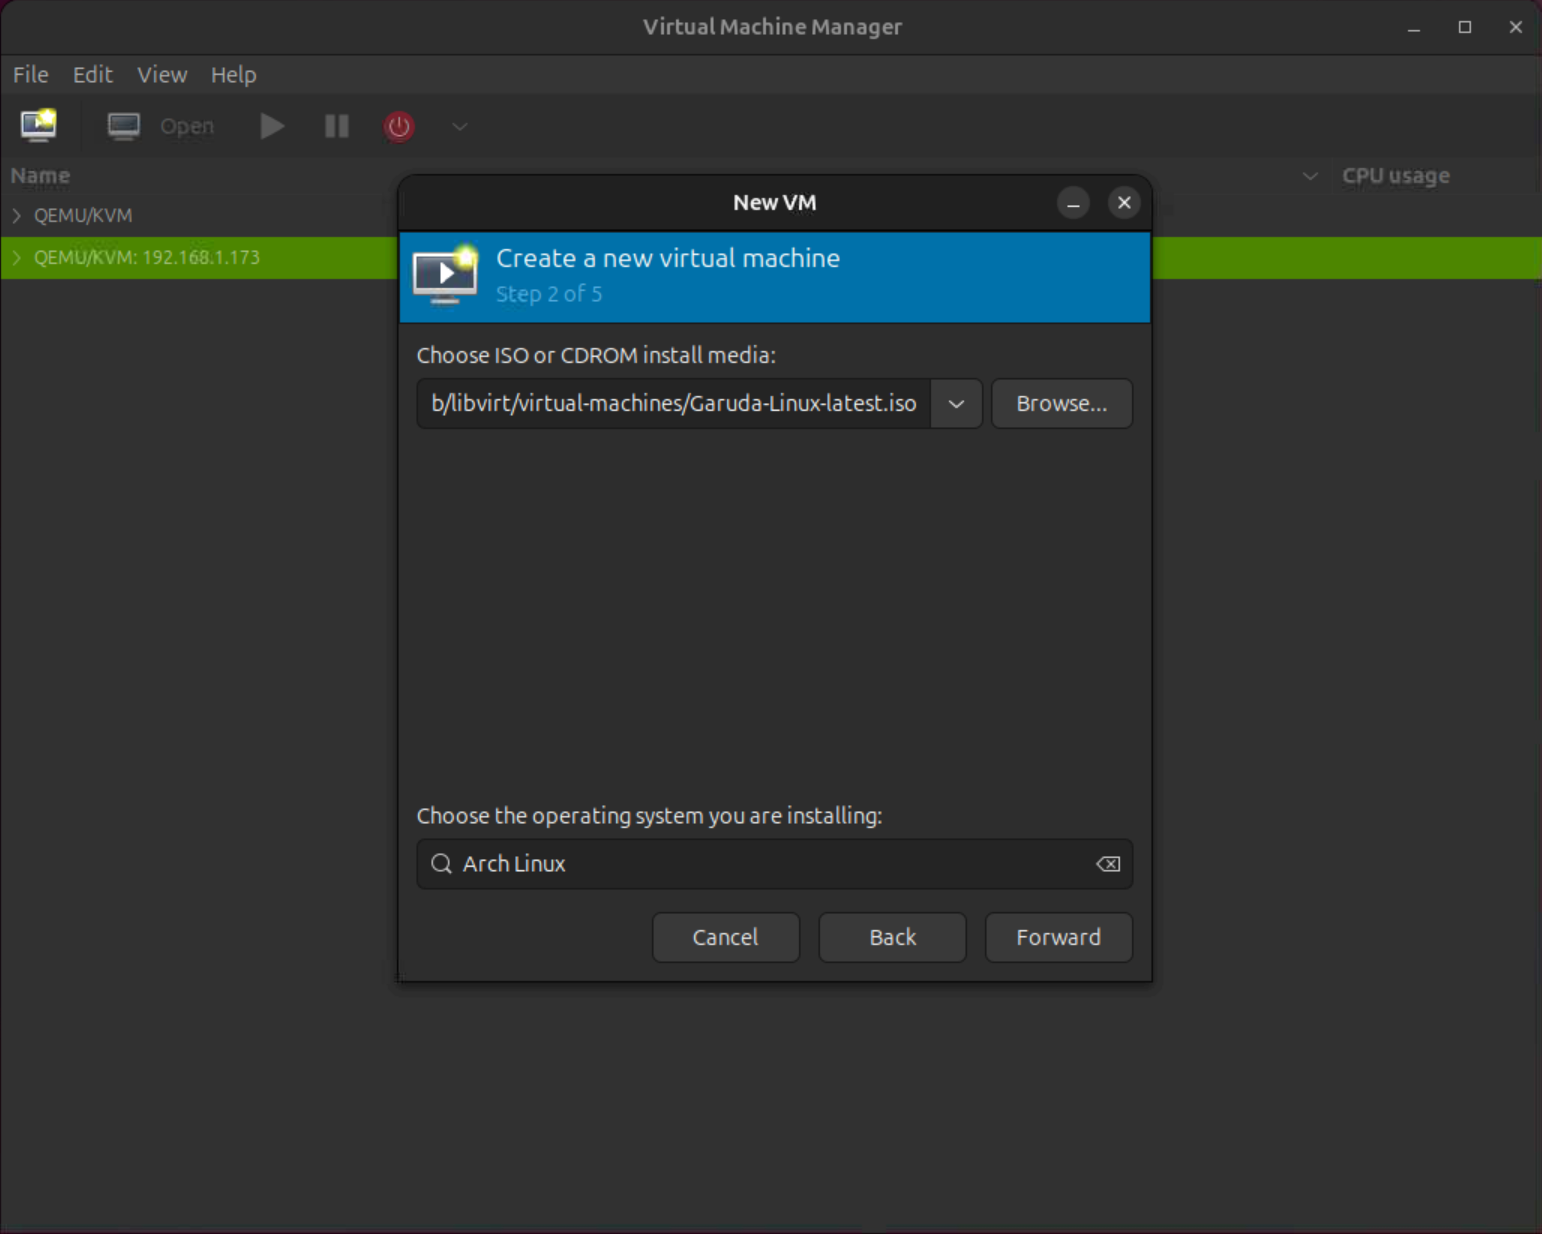The width and height of the screenshot is (1542, 1234).
Task: Click inside the operating system search field
Action: pyautogui.click(x=700, y=864)
